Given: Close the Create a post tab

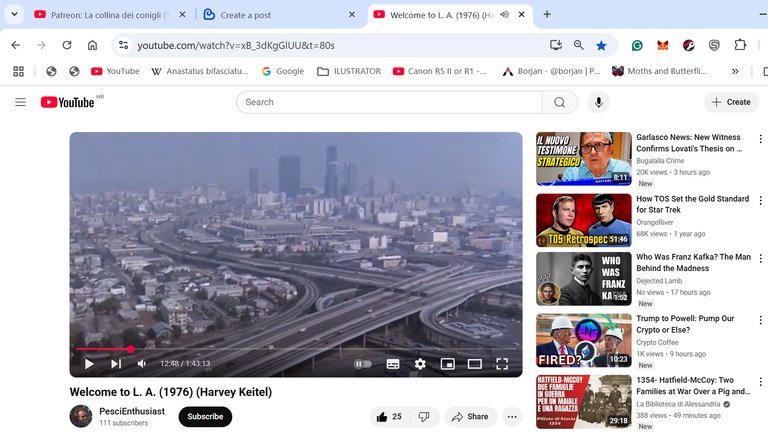Looking at the screenshot, I should pyautogui.click(x=352, y=15).
